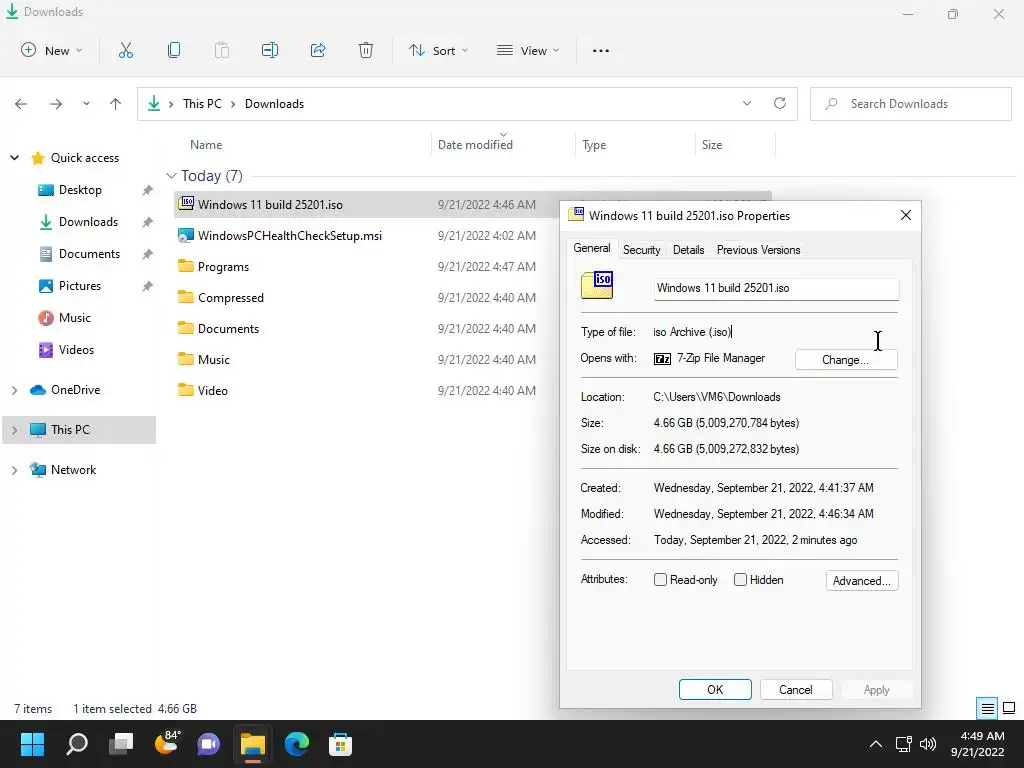Image resolution: width=1024 pixels, height=768 pixels.
Task: Click the Delete trash icon in toolbar
Action: pyautogui.click(x=366, y=50)
